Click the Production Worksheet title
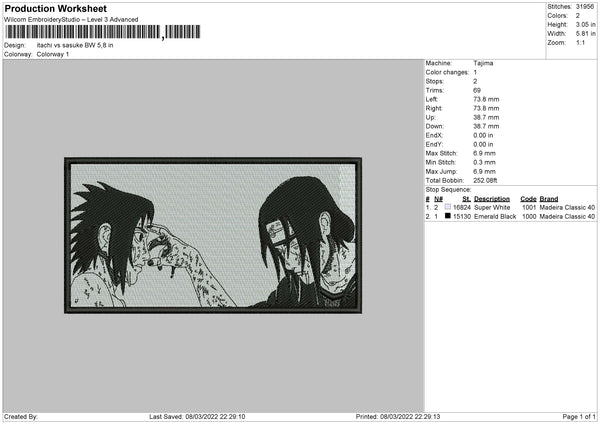The image size is (600, 424). tap(55, 8)
